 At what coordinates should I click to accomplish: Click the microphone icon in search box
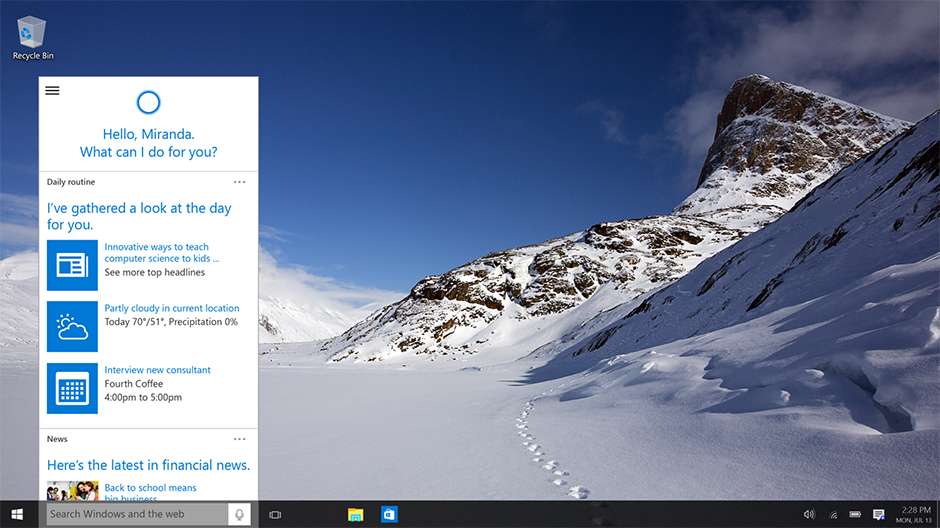point(239,514)
